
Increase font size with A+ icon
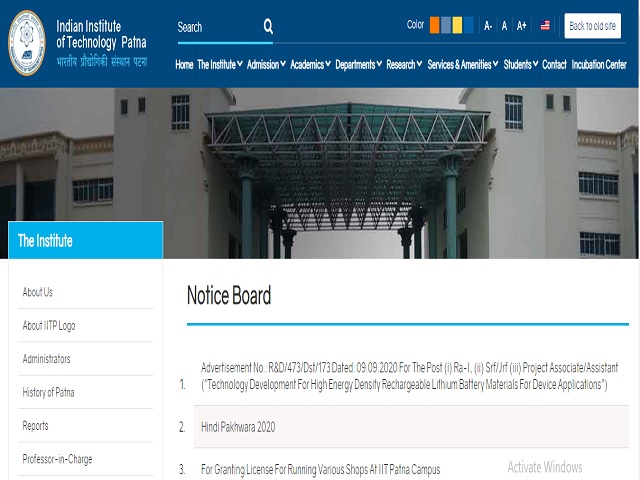(x=521, y=26)
